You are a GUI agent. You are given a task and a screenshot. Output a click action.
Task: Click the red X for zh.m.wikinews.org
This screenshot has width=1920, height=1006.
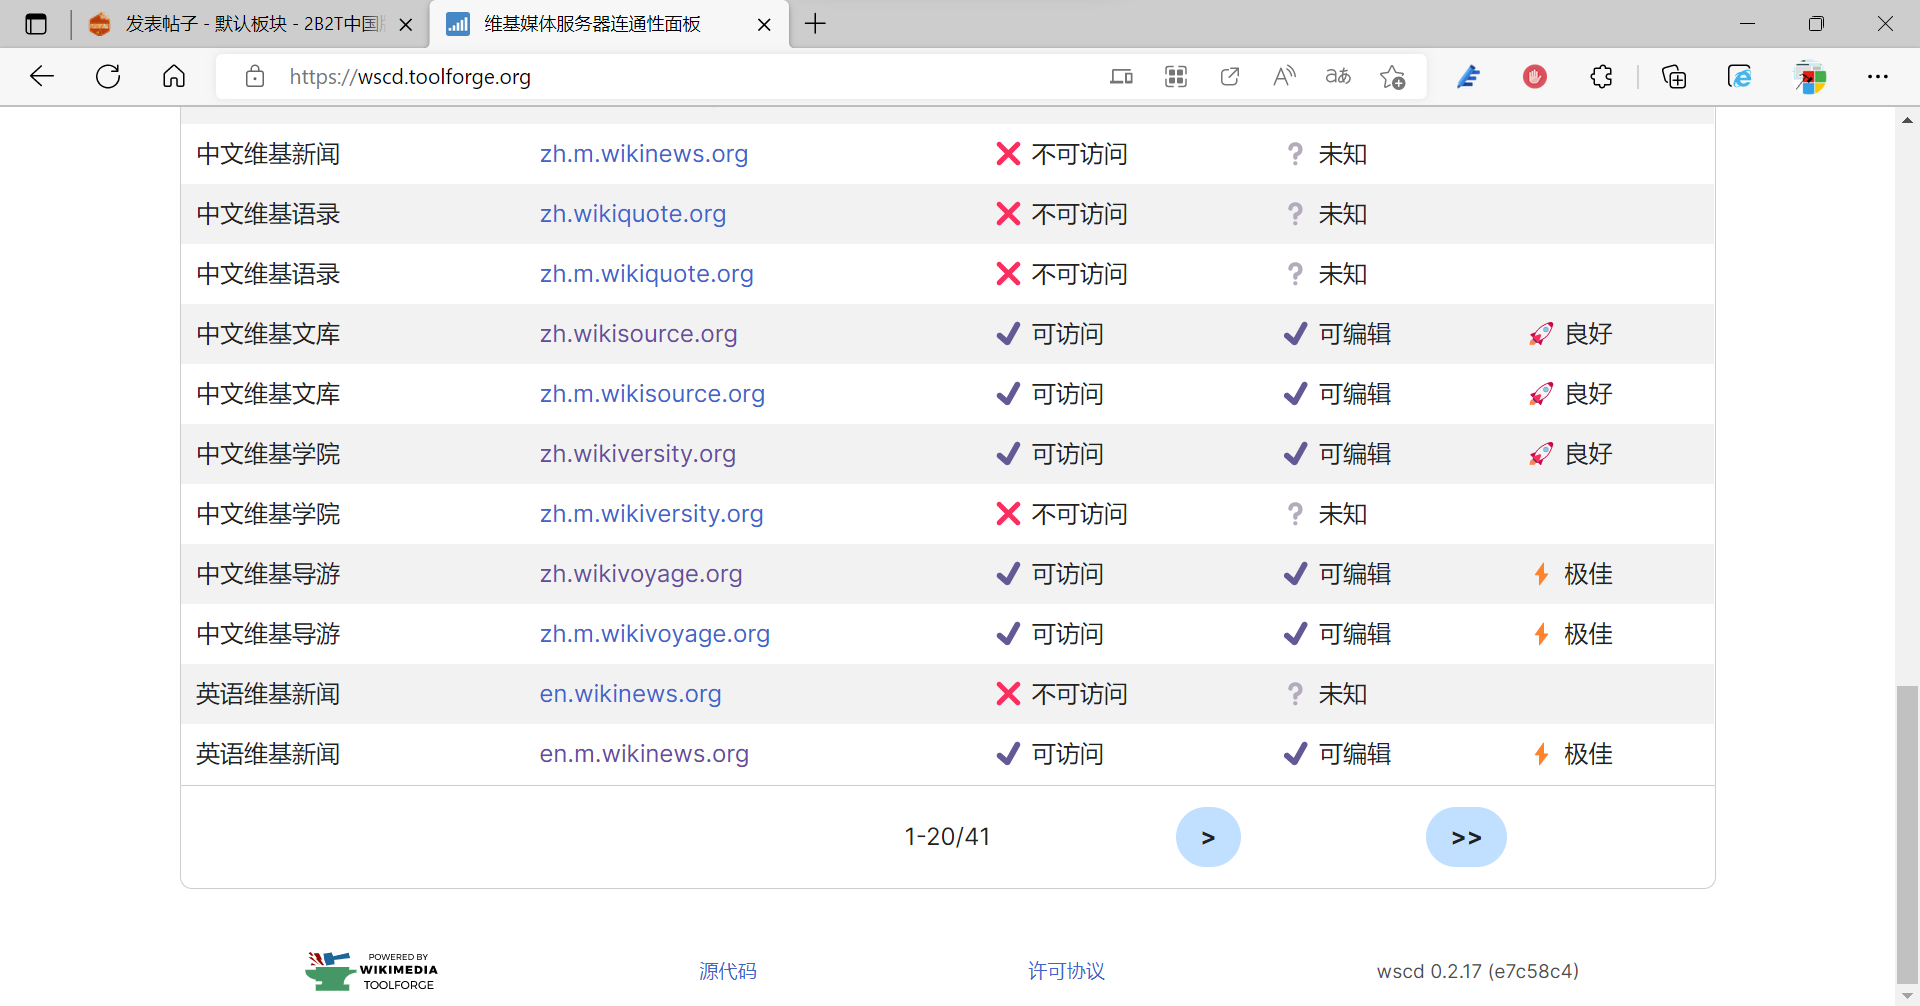point(1008,154)
